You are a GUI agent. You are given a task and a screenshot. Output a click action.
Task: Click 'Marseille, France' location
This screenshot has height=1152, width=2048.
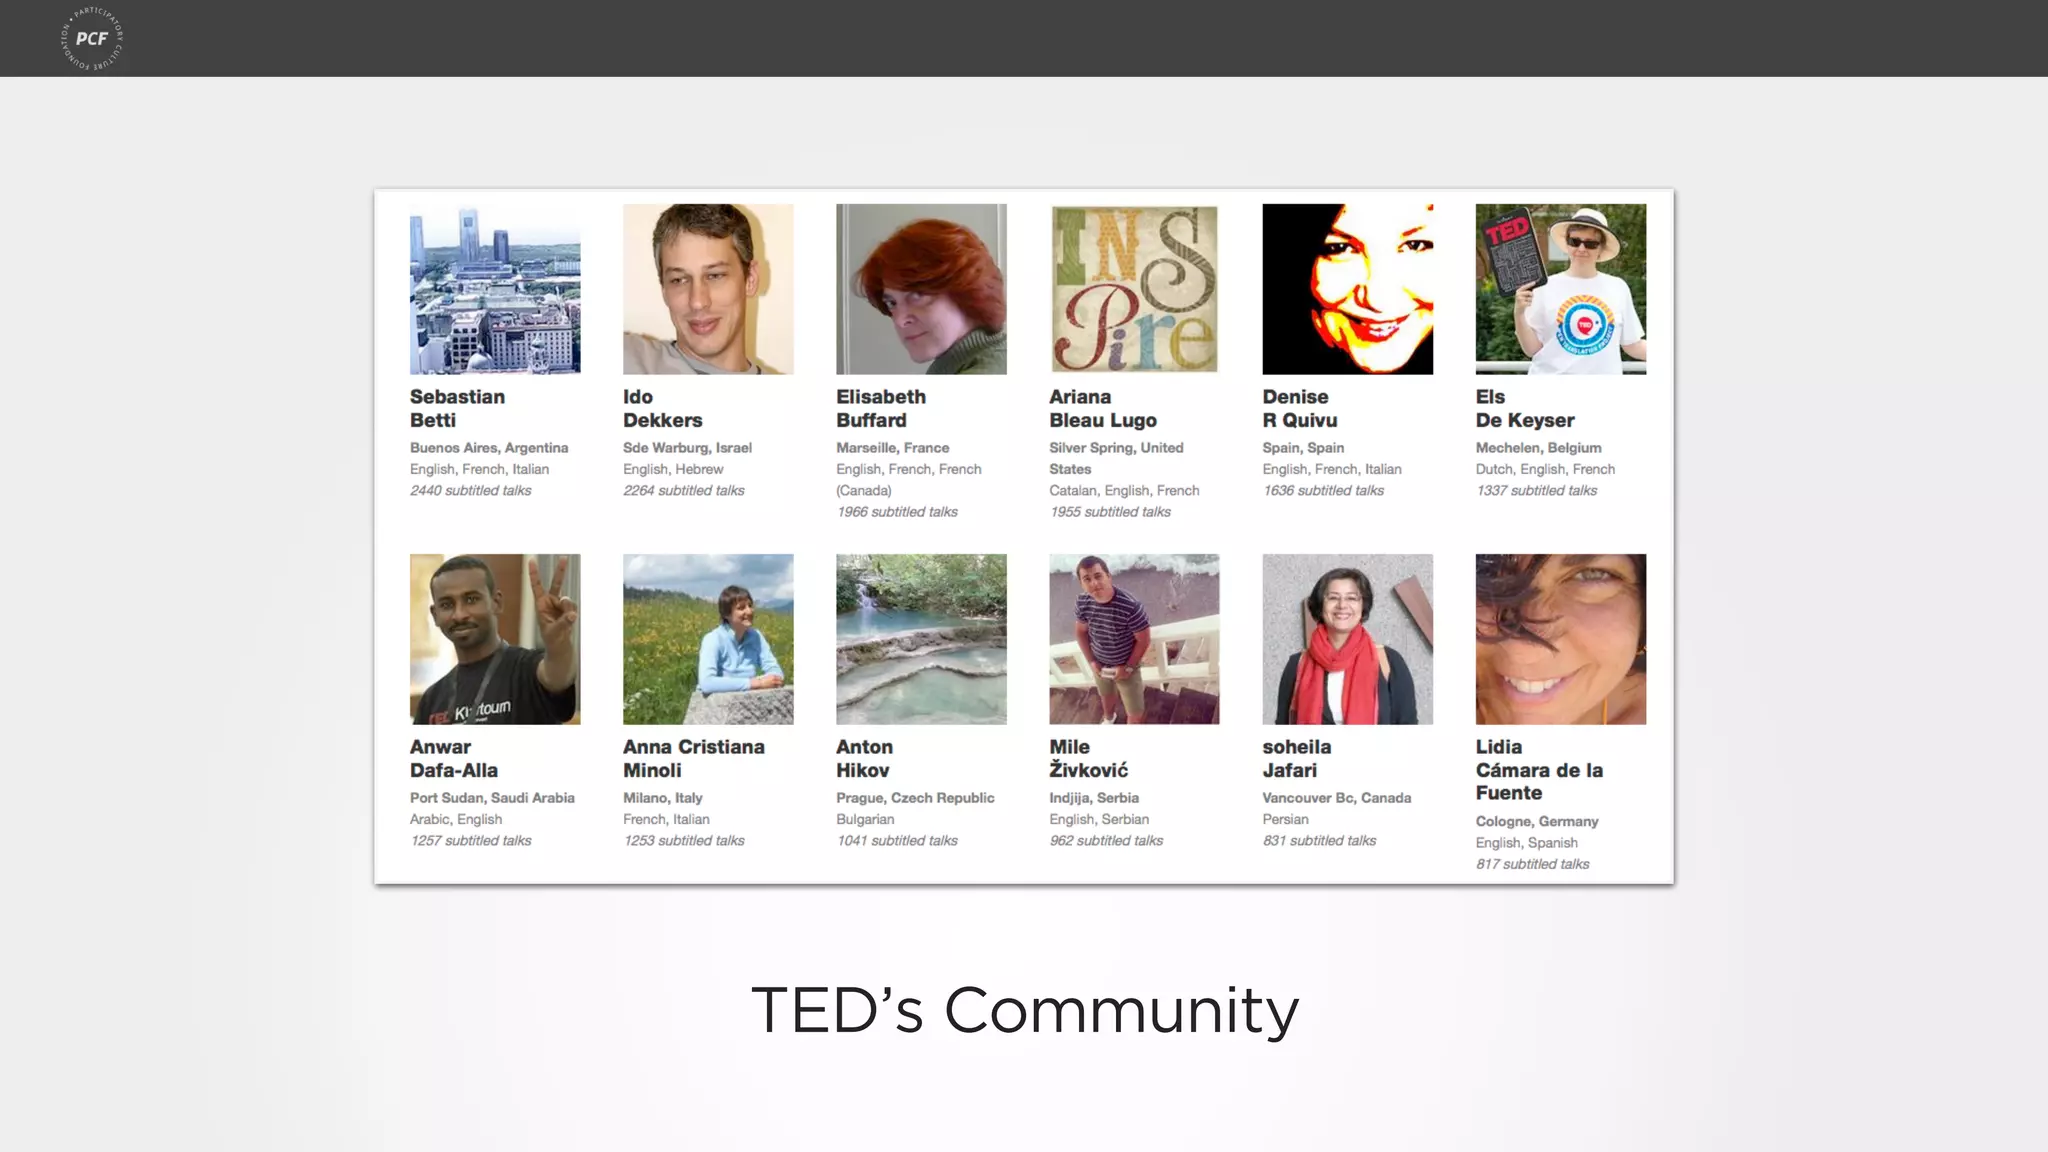click(892, 447)
